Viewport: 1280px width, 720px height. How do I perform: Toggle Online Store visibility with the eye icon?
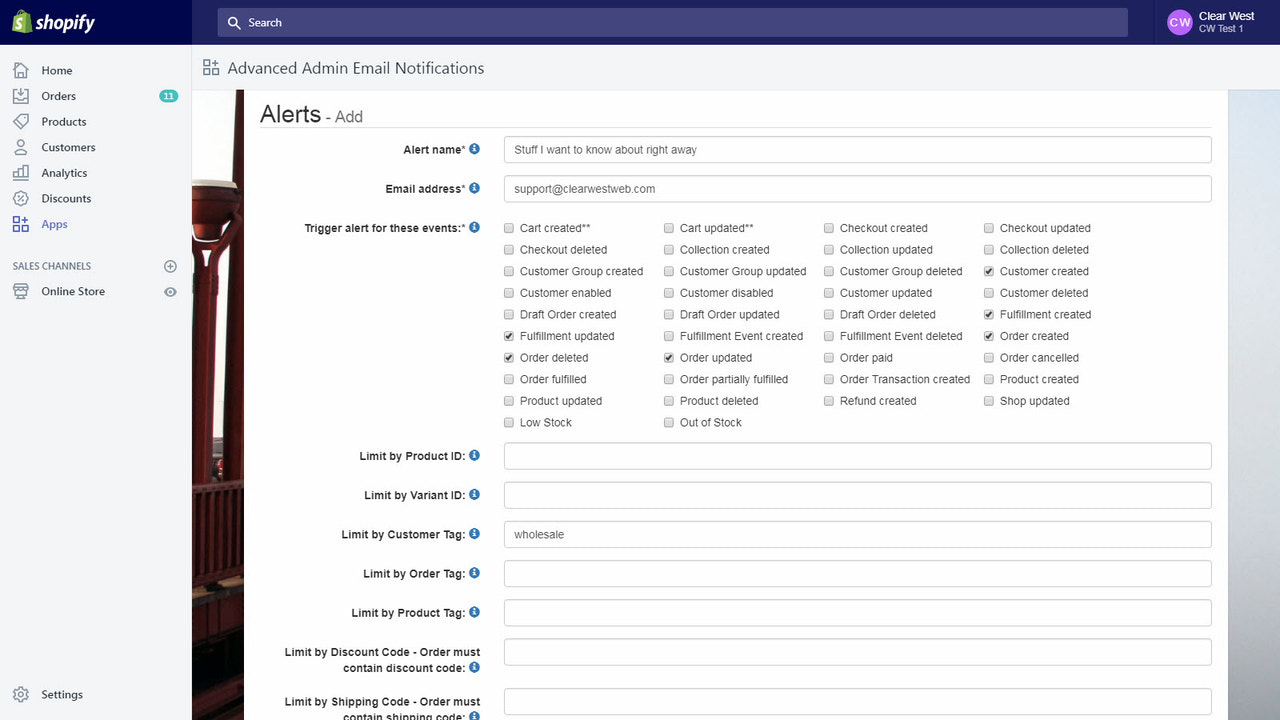[x=170, y=291]
